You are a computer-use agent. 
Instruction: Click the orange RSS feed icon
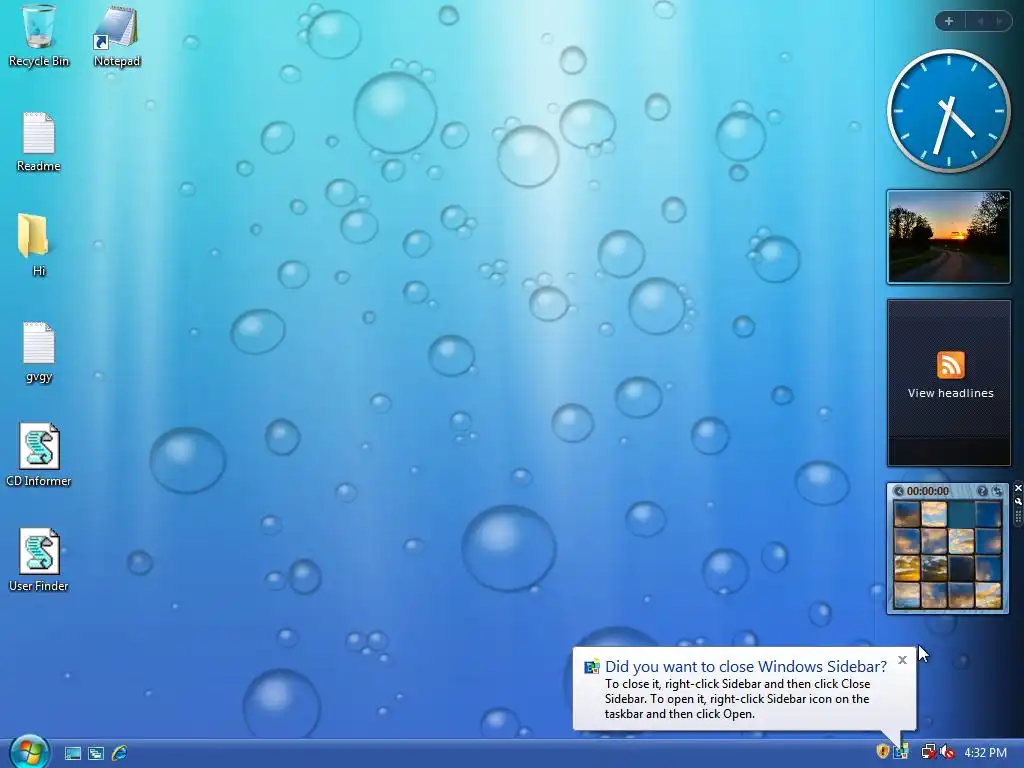coord(950,364)
